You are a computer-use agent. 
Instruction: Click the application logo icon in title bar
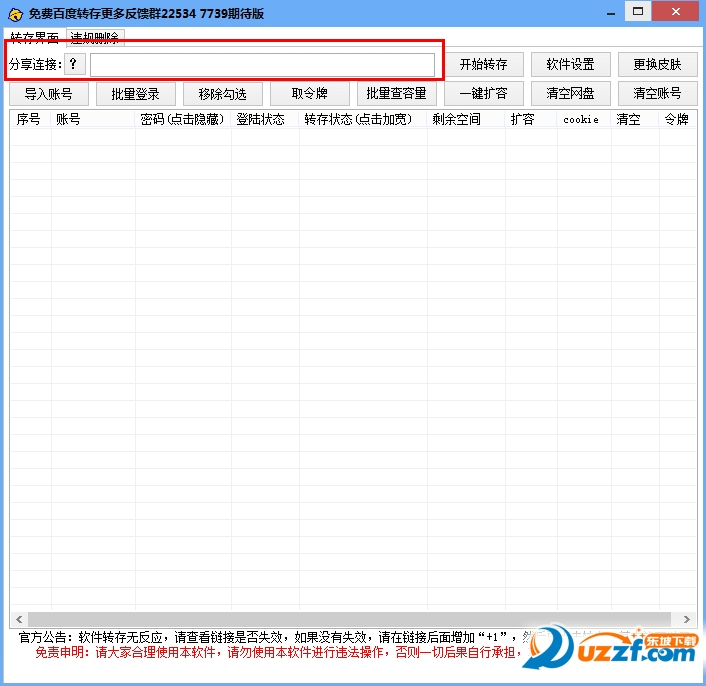(15, 14)
